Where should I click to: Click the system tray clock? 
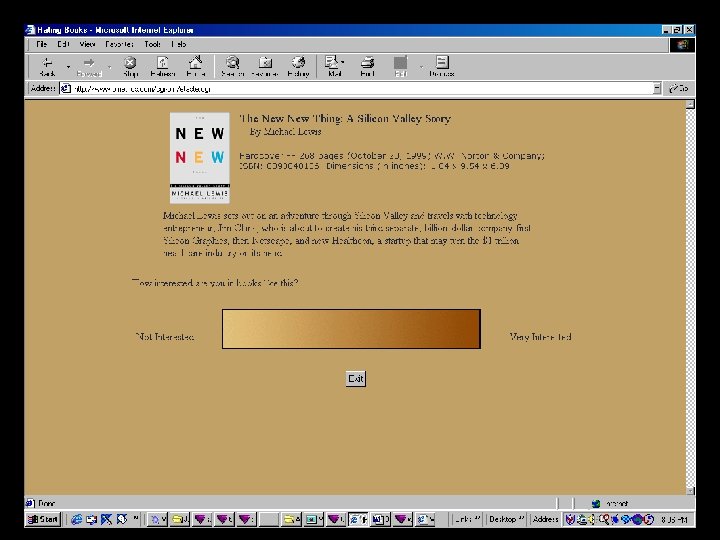(x=674, y=520)
